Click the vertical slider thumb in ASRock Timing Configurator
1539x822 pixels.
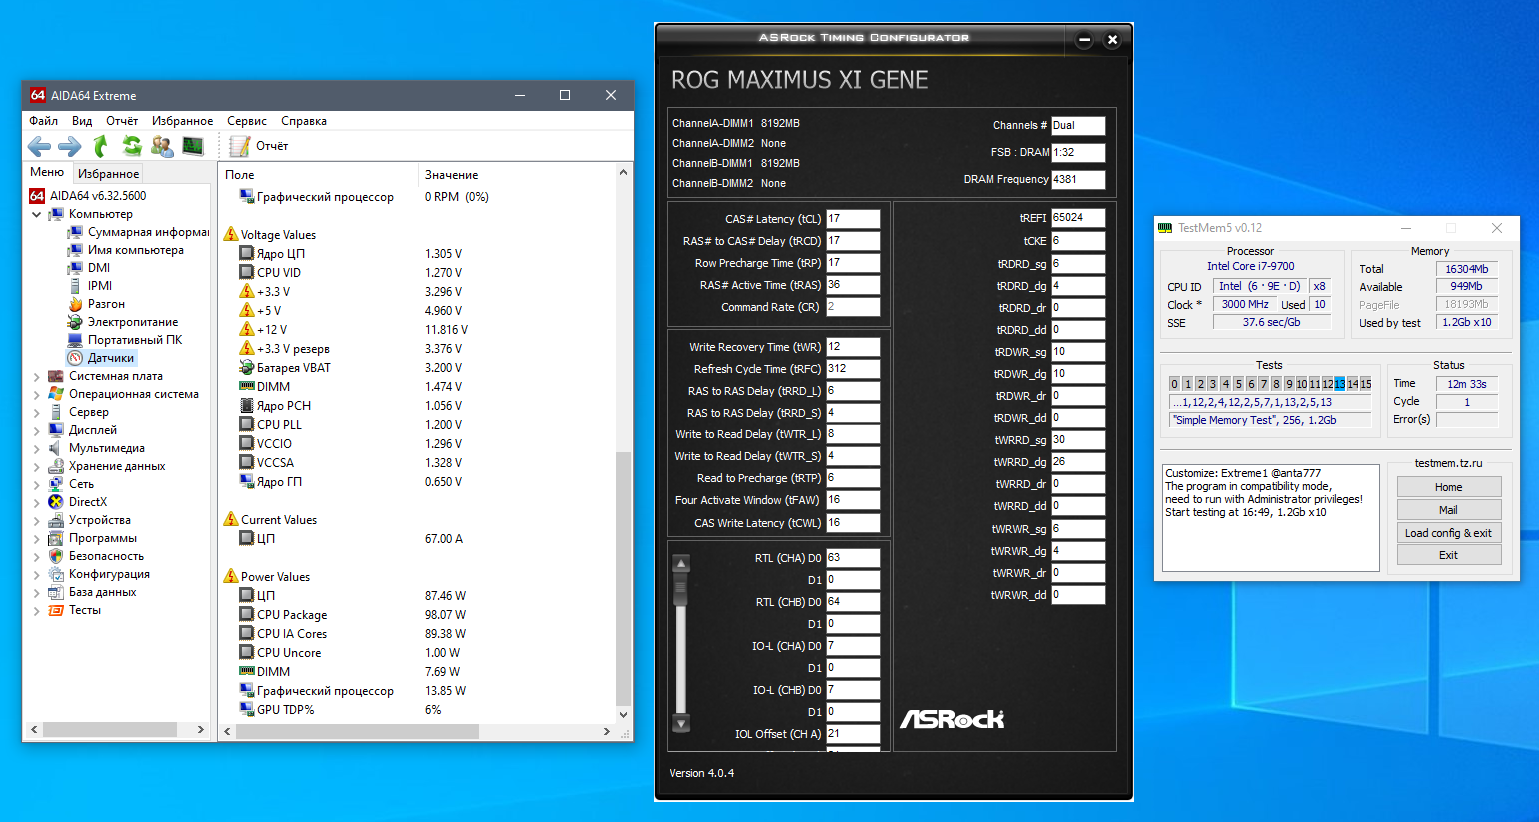[681, 590]
